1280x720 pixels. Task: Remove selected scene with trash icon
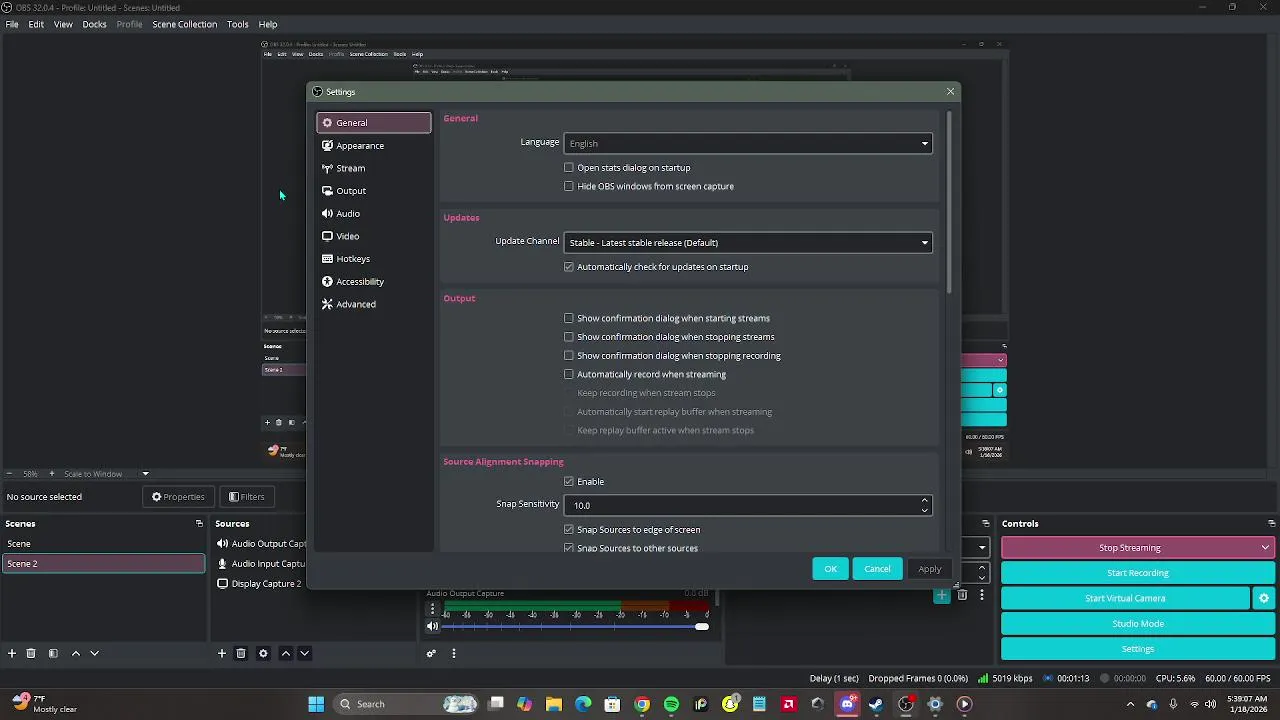pyautogui.click(x=31, y=653)
